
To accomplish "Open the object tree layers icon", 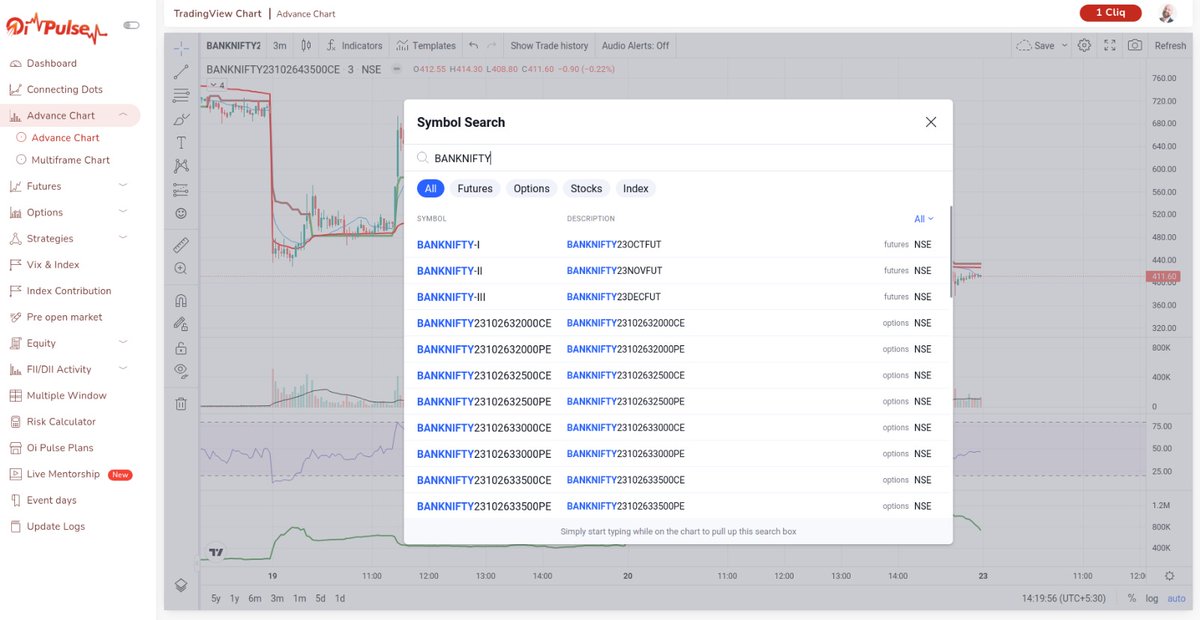I will (181, 586).
